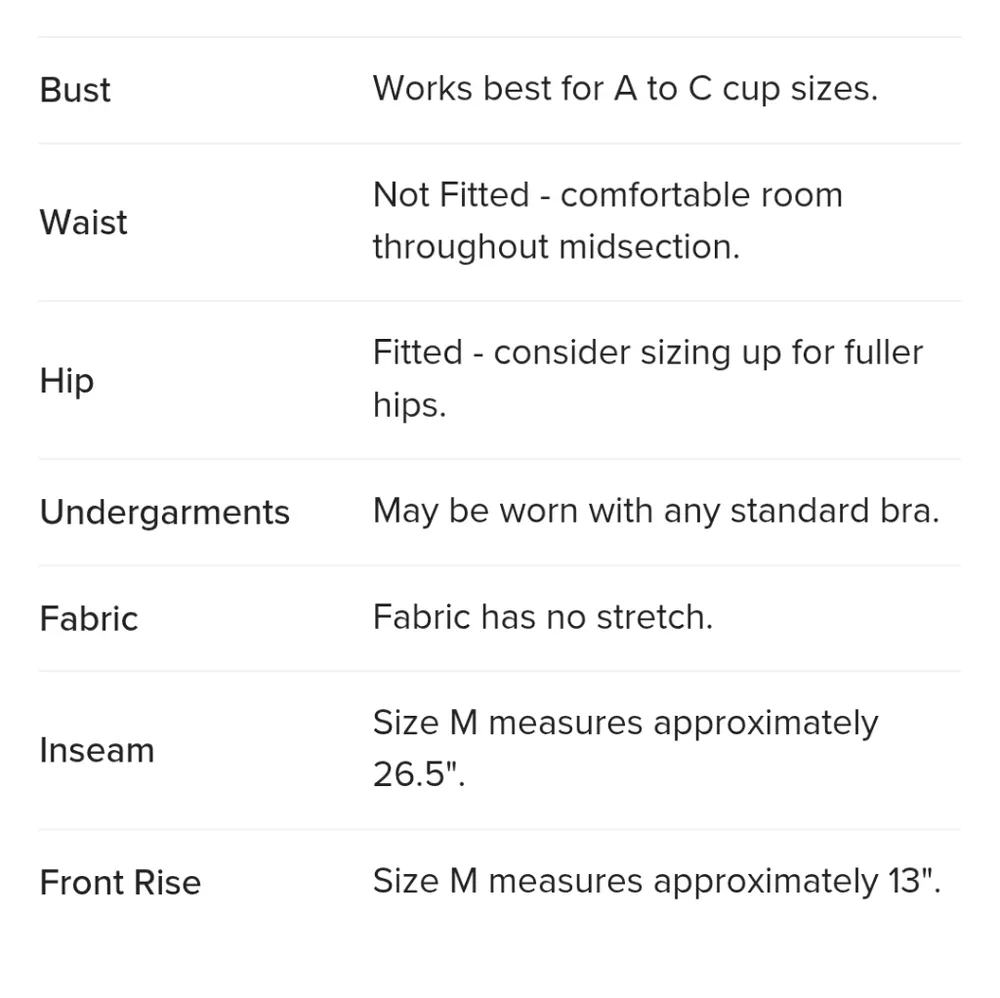Select the Fabric row label
Screen dimensions: 1000x998
[88, 618]
